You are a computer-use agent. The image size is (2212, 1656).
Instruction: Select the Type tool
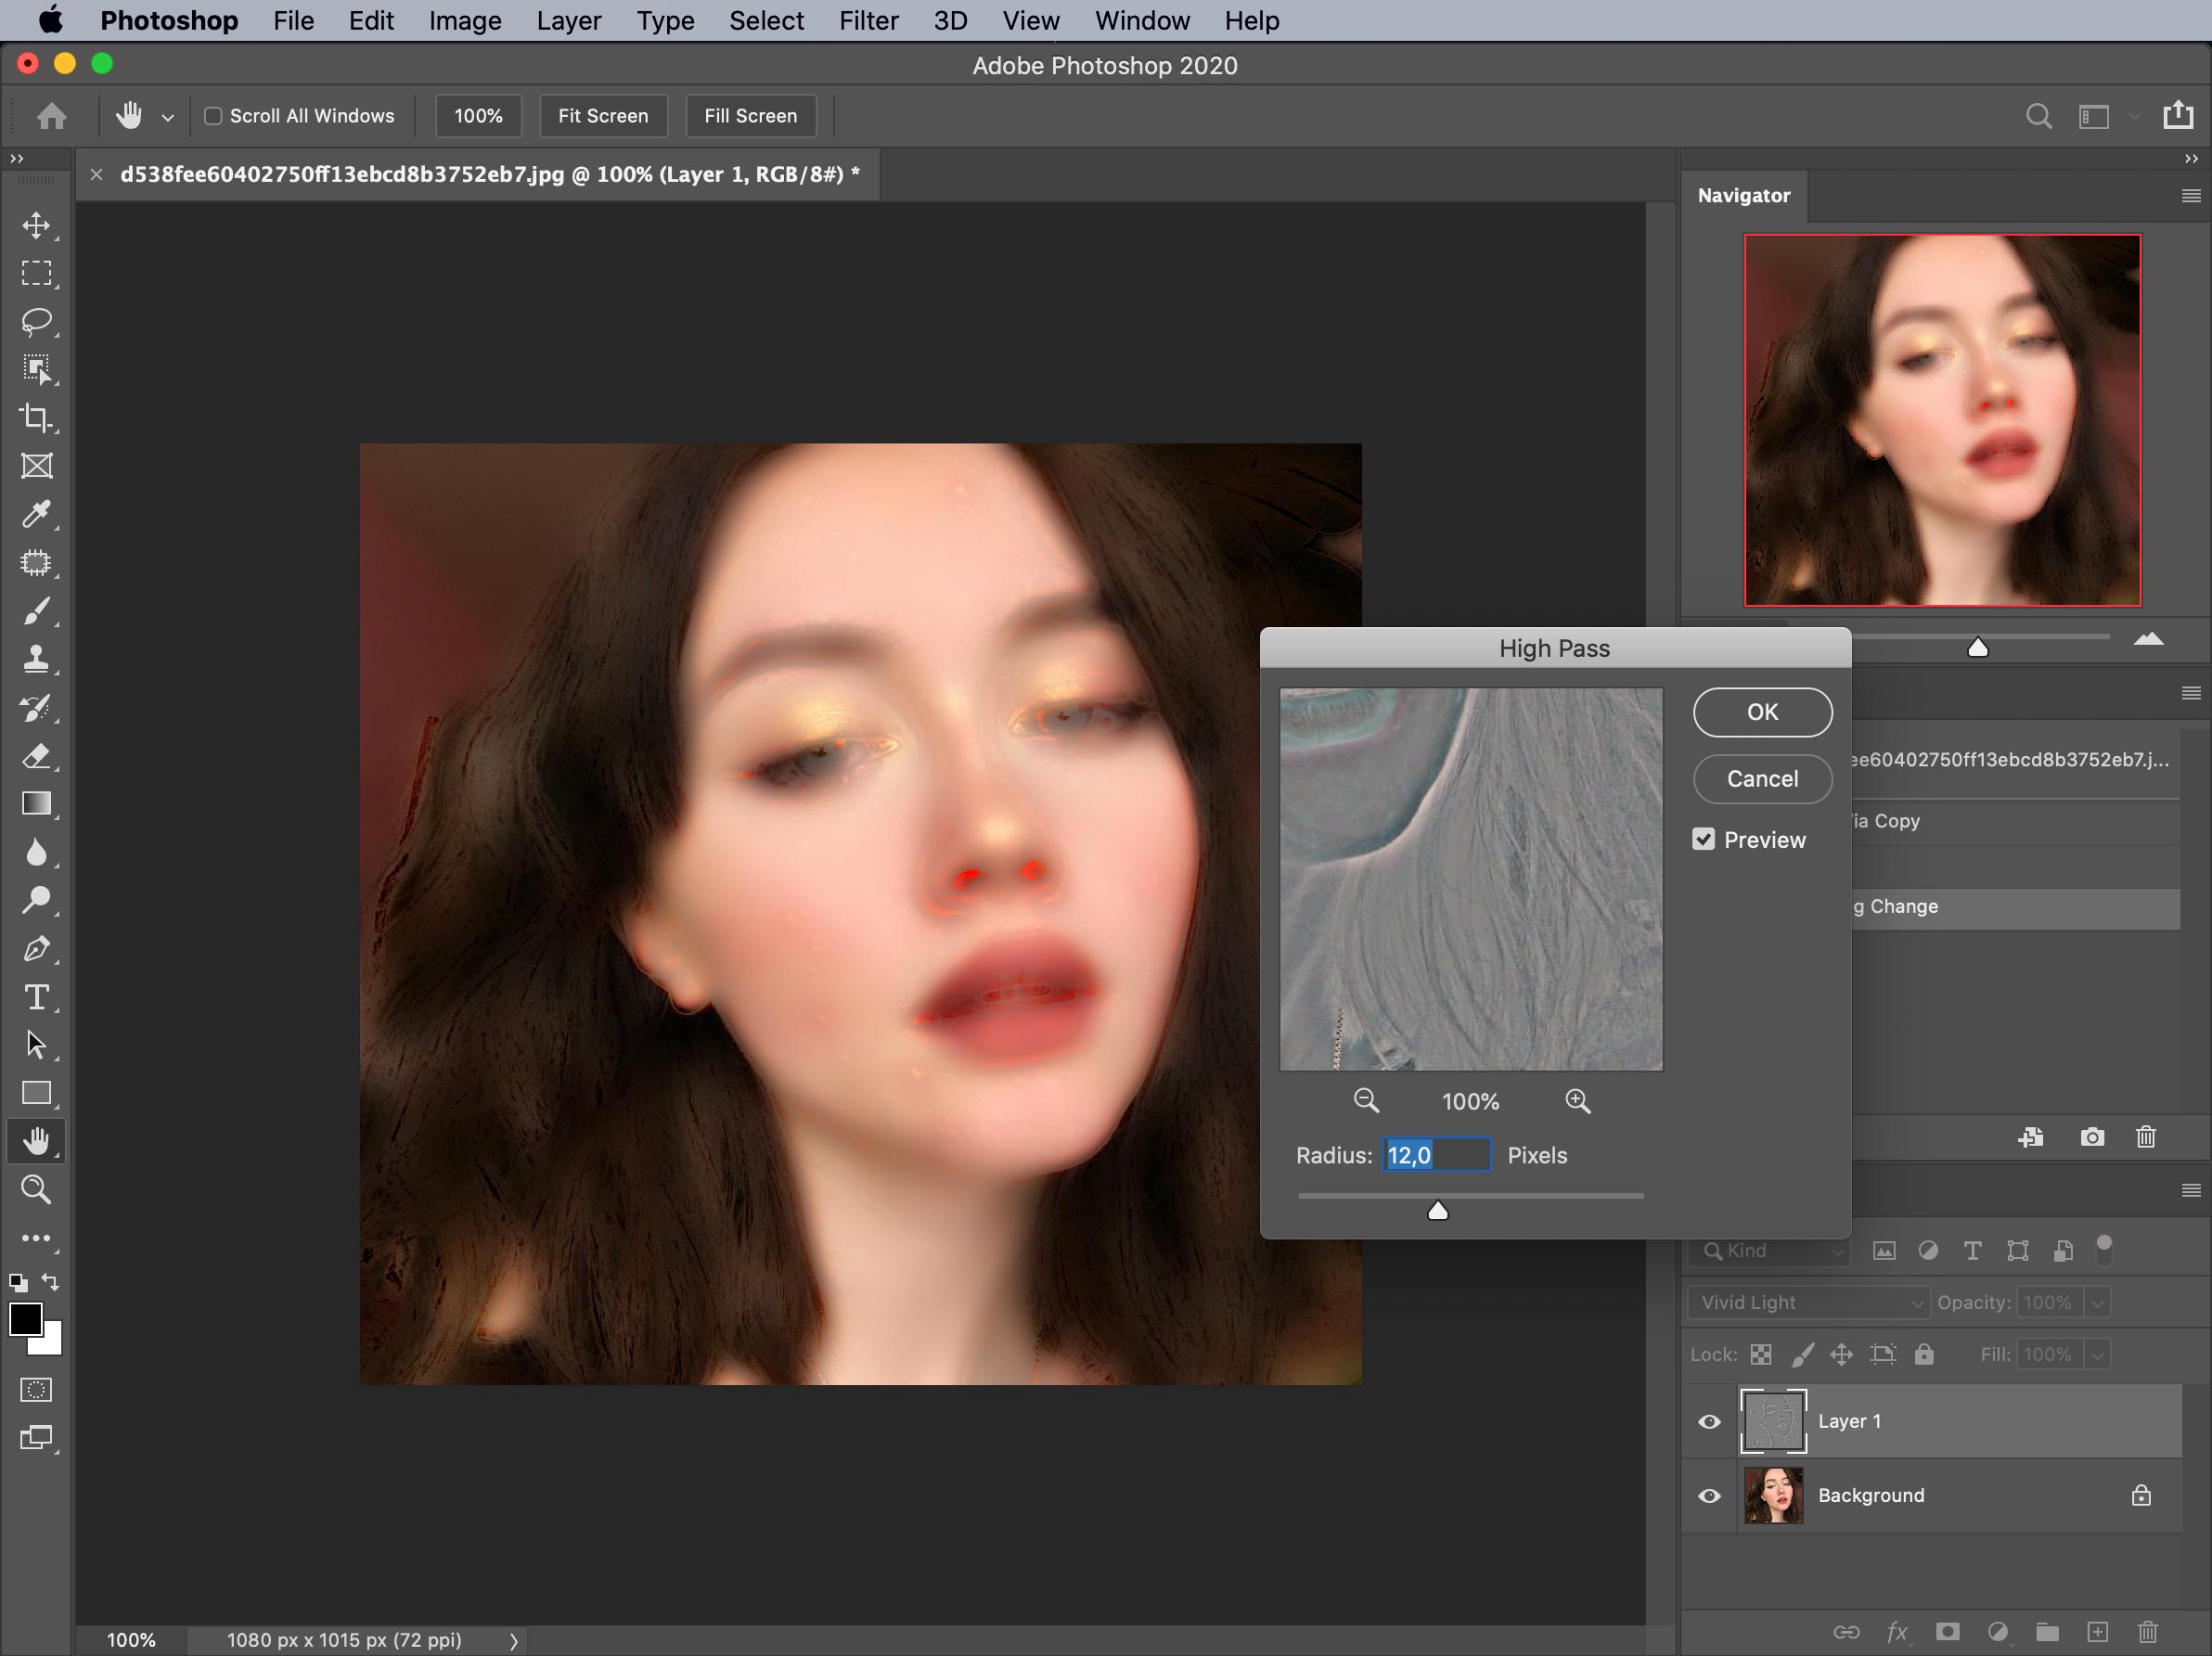click(x=37, y=997)
